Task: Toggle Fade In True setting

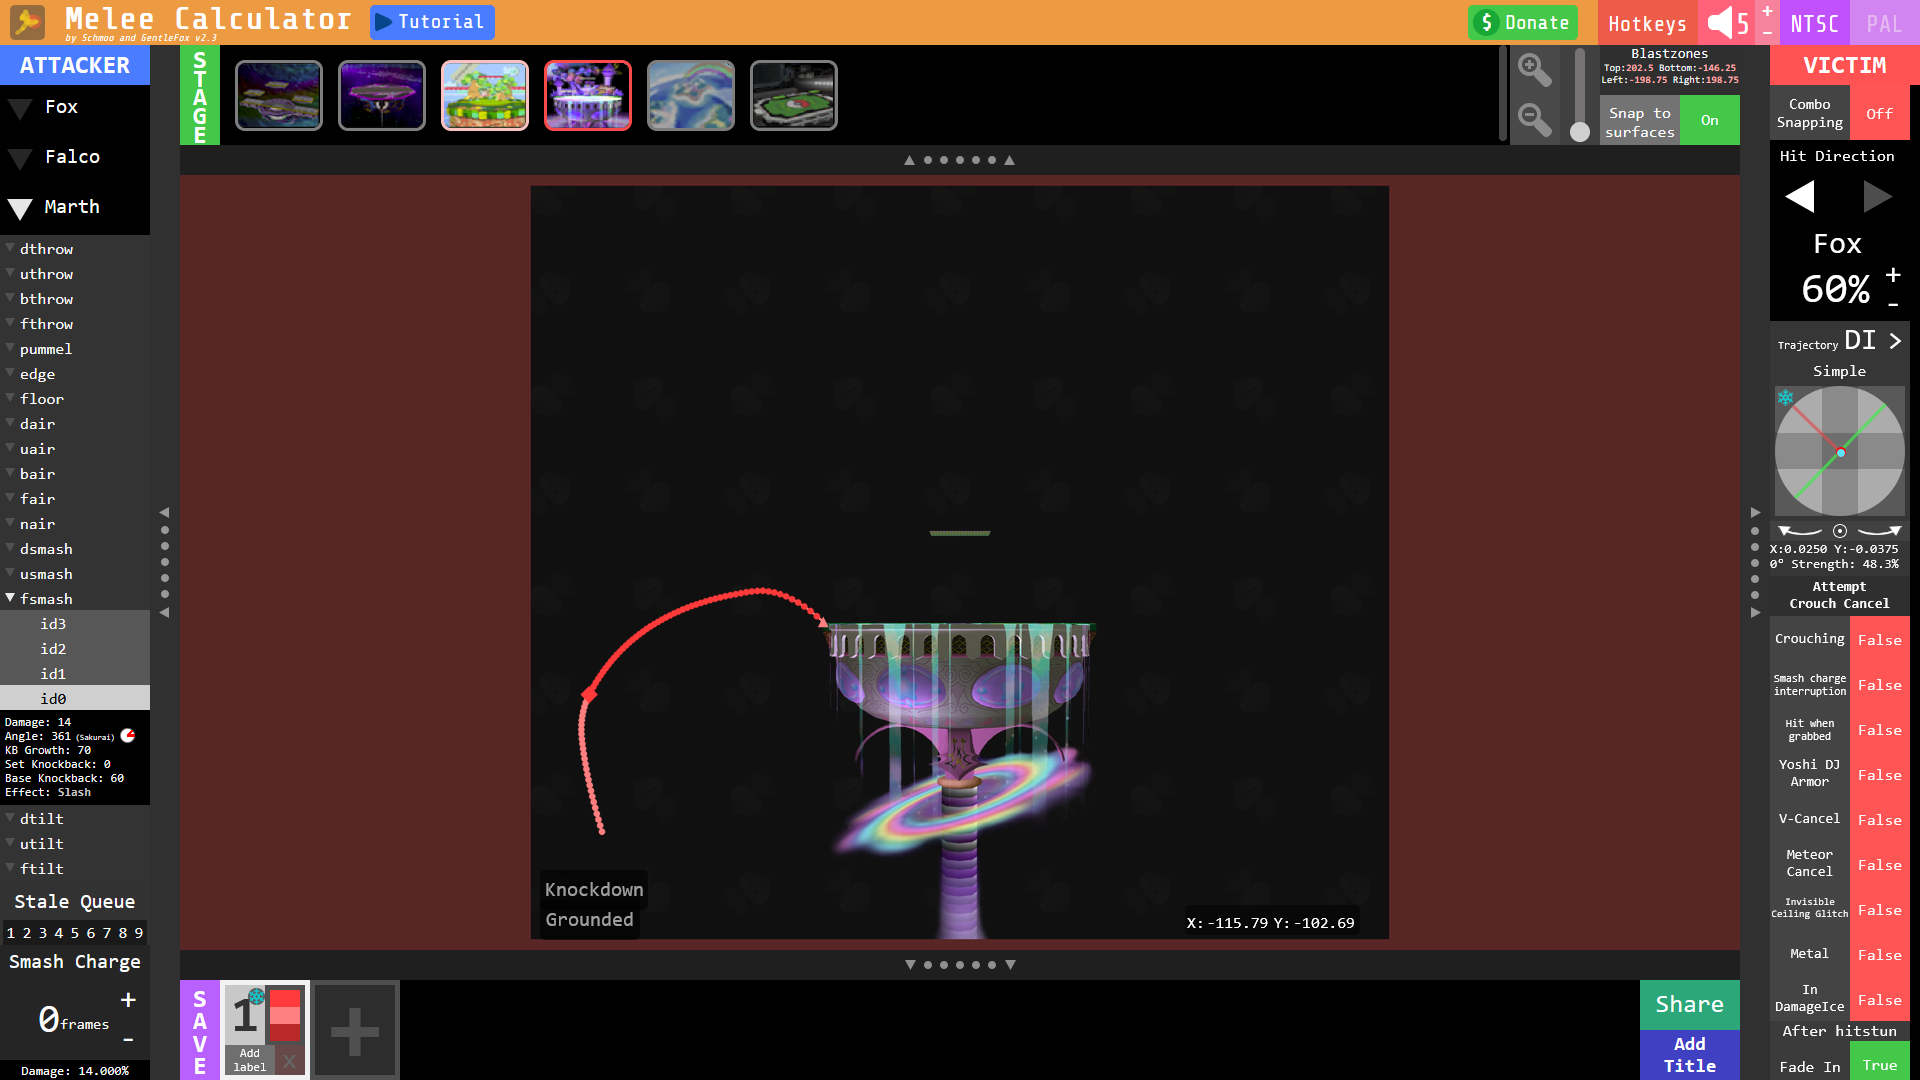Action: click(1880, 1064)
